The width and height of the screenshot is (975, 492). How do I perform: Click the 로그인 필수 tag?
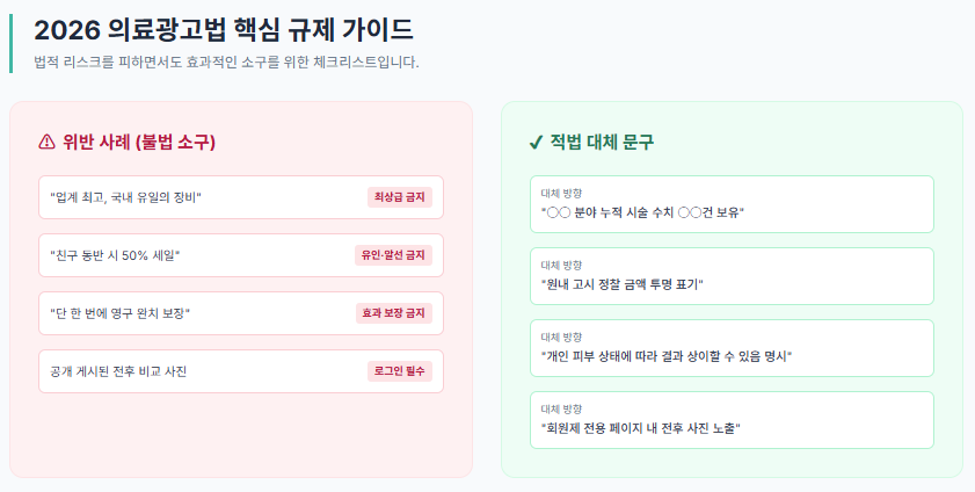point(399,371)
